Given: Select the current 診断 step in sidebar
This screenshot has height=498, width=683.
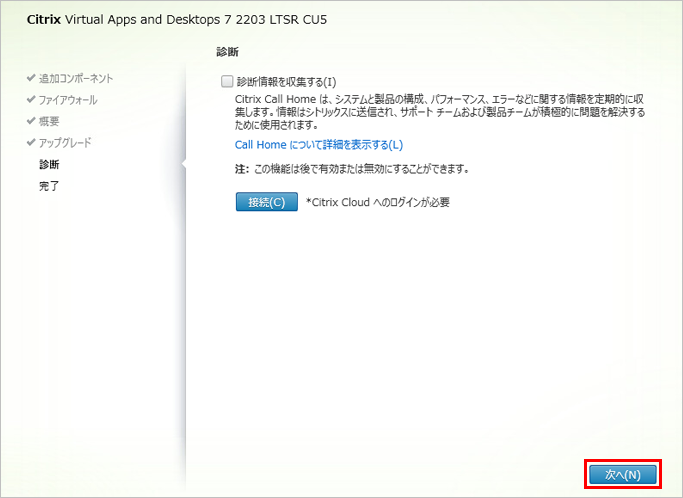Looking at the screenshot, I should coord(49,164).
